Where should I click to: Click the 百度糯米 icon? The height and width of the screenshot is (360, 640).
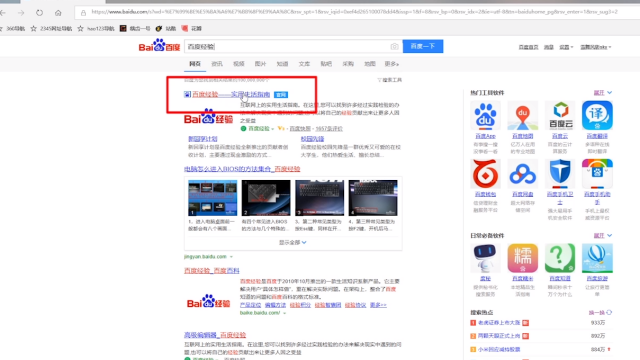522,258
